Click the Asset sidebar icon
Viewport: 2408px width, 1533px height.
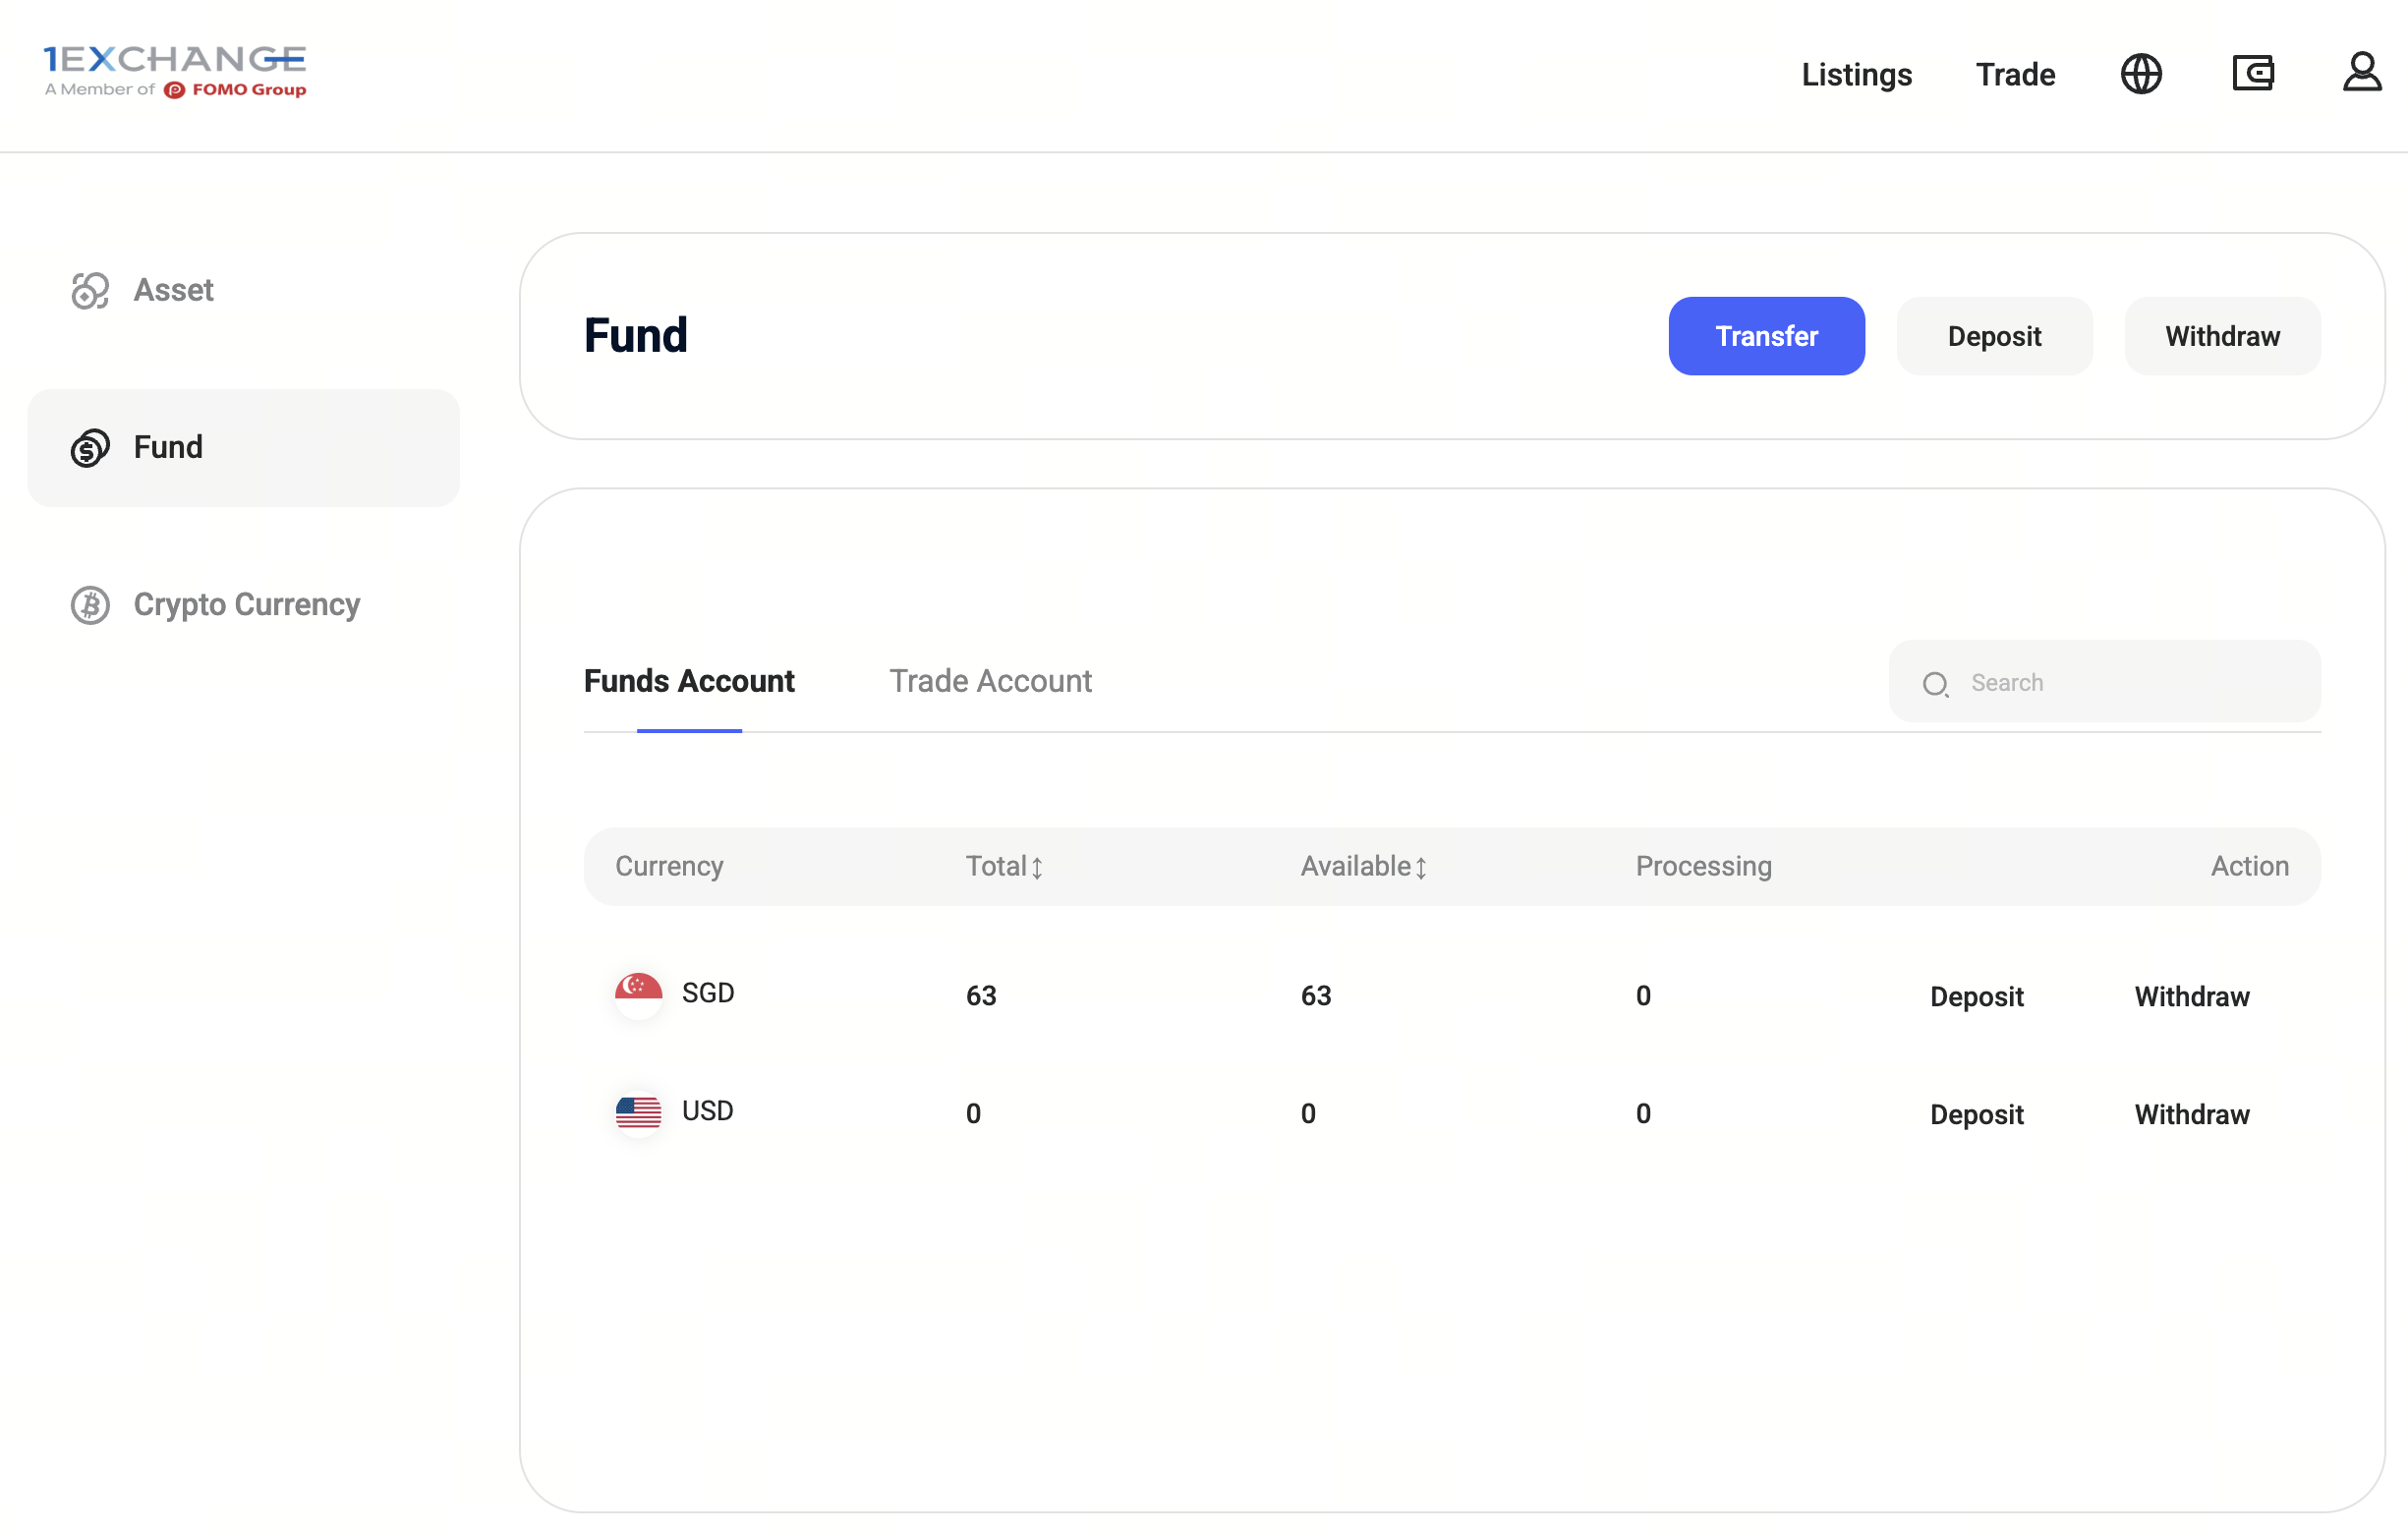coord(90,291)
